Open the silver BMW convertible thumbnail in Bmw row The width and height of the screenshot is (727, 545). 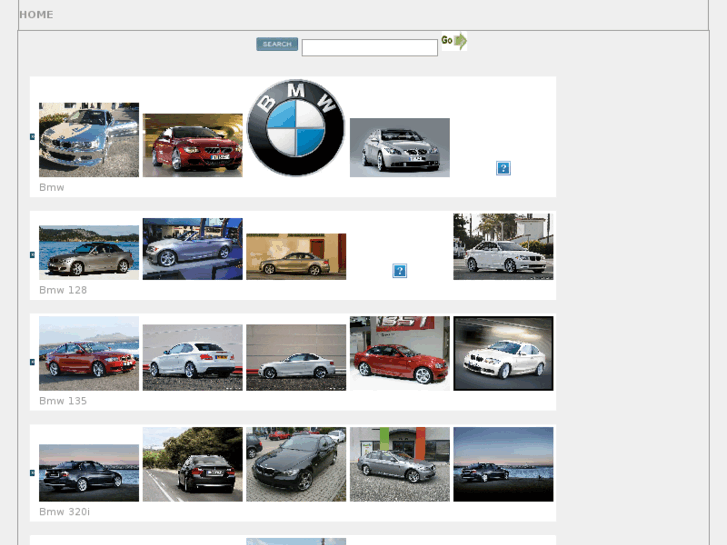(89, 140)
